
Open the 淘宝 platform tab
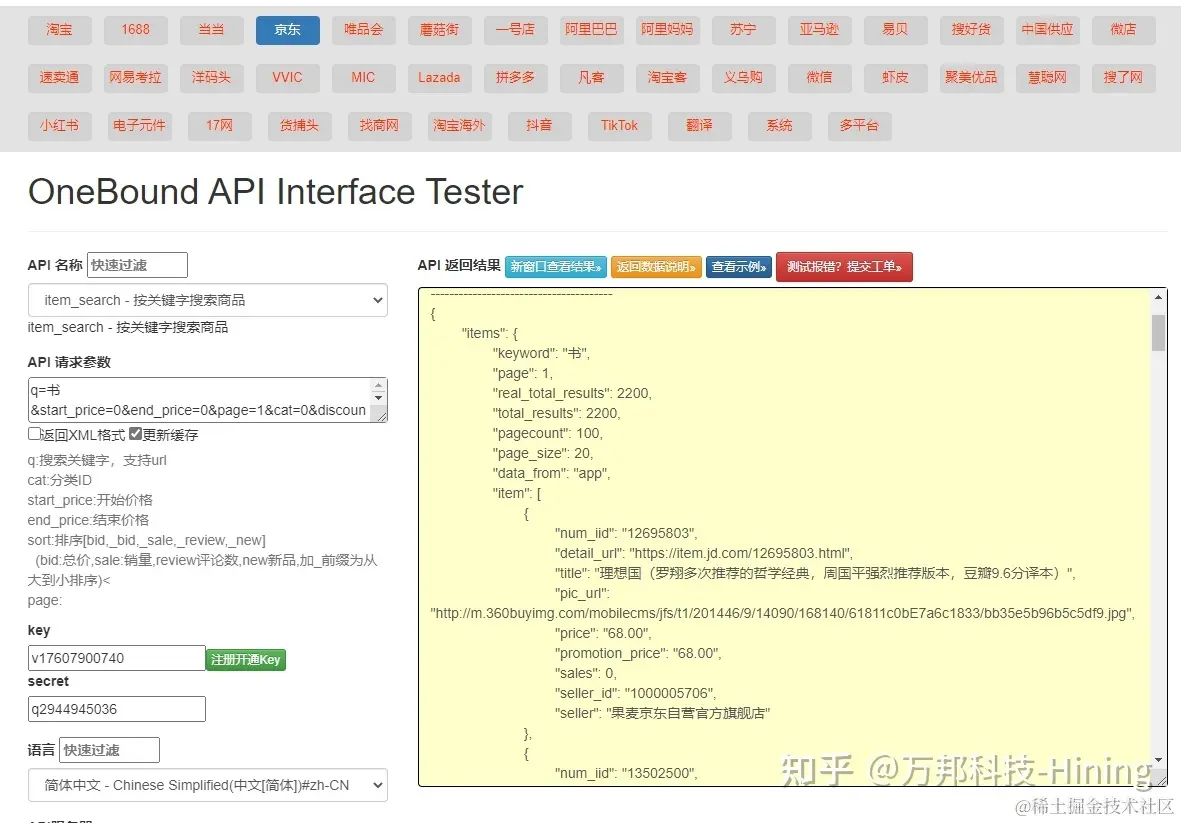pos(60,30)
